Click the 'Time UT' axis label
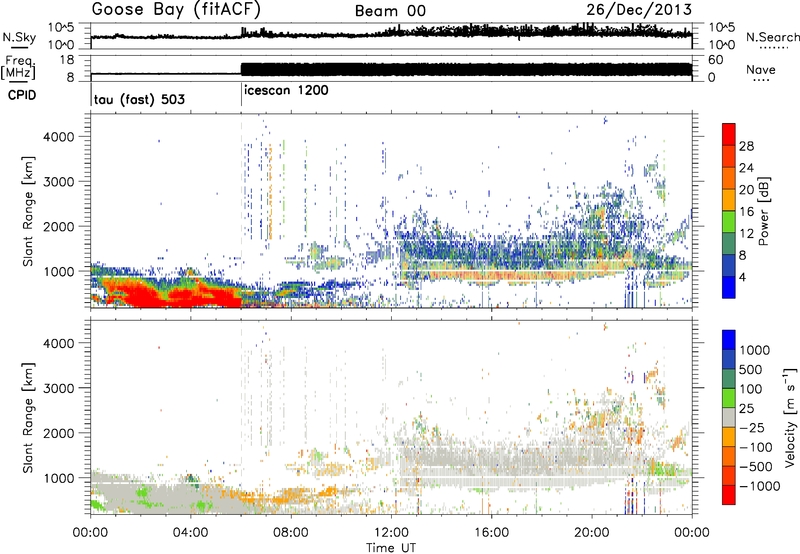 click(x=391, y=548)
